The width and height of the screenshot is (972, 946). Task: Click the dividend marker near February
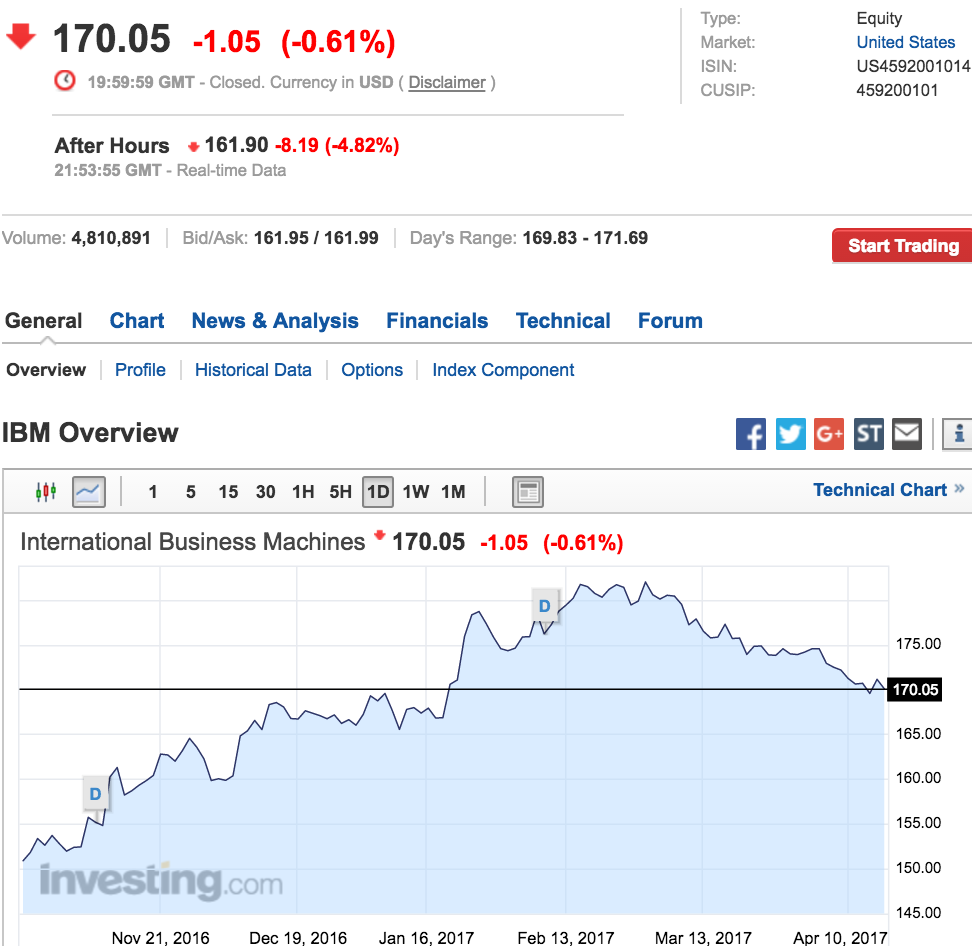click(x=545, y=606)
